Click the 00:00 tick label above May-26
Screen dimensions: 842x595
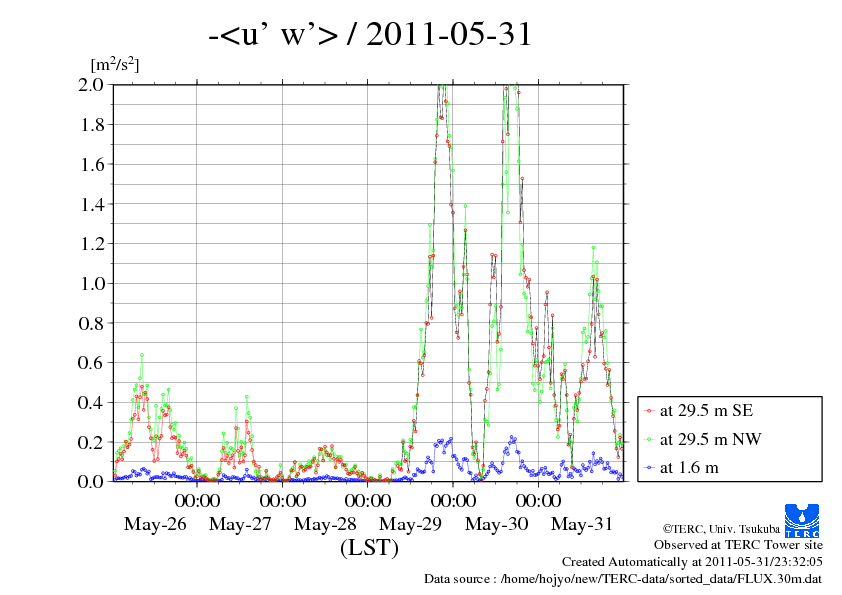[x=197, y=500]
